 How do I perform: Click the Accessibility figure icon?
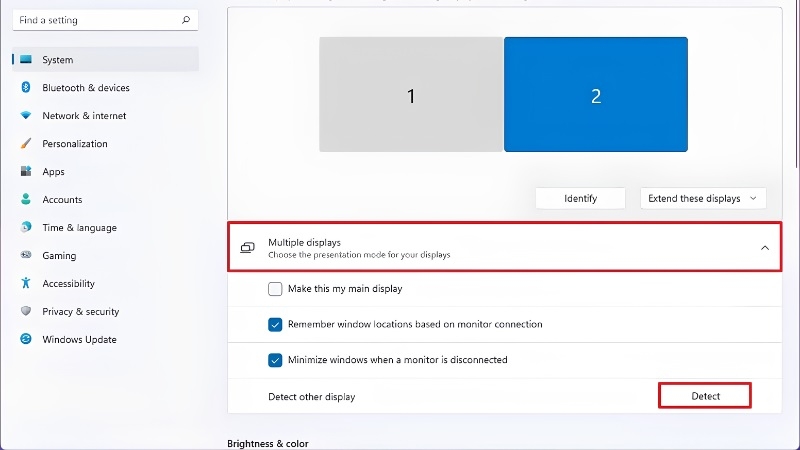[26, 283]
